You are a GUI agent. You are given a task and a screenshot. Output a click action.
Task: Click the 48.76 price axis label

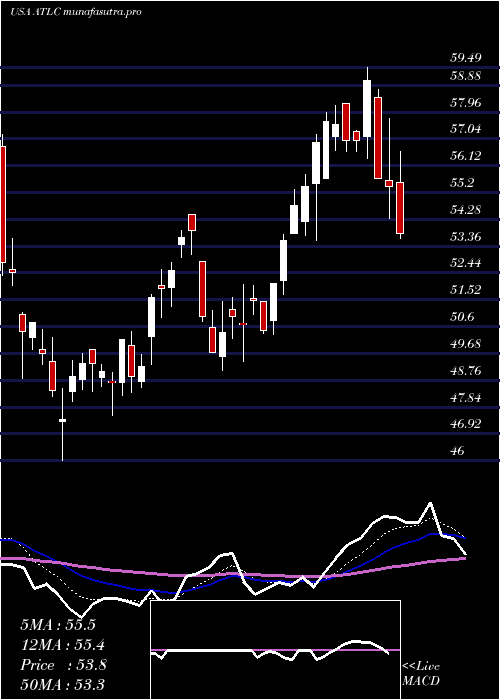(x=465, y=370)
